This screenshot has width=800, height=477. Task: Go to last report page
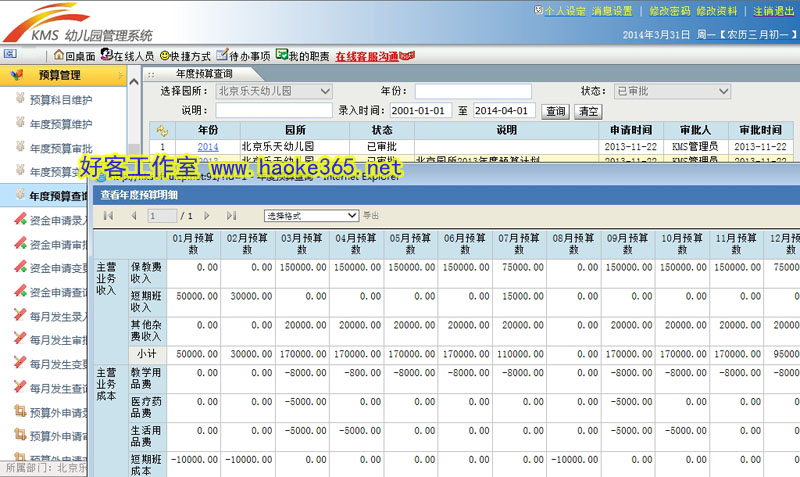231,216
